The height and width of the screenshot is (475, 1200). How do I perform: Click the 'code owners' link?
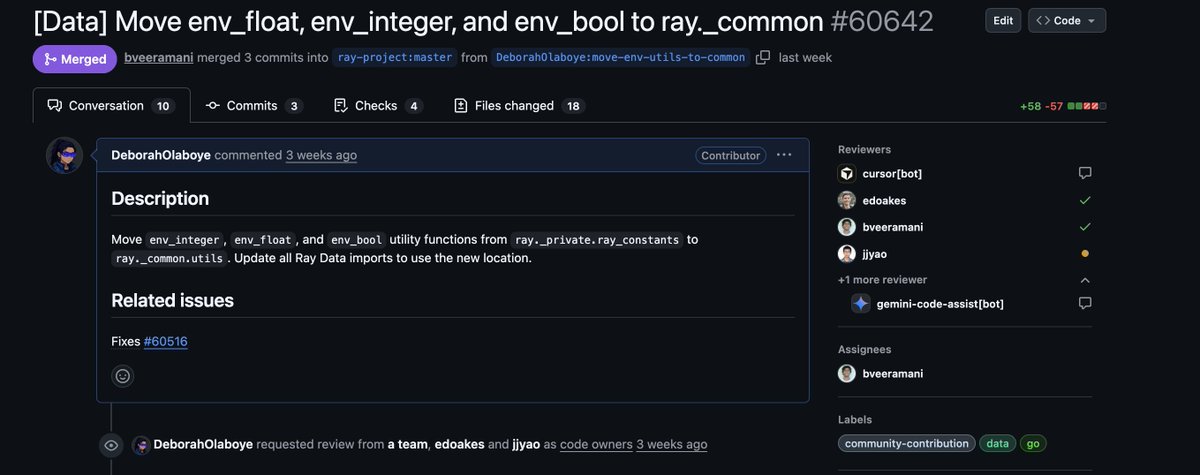click(x=595, y=444)
